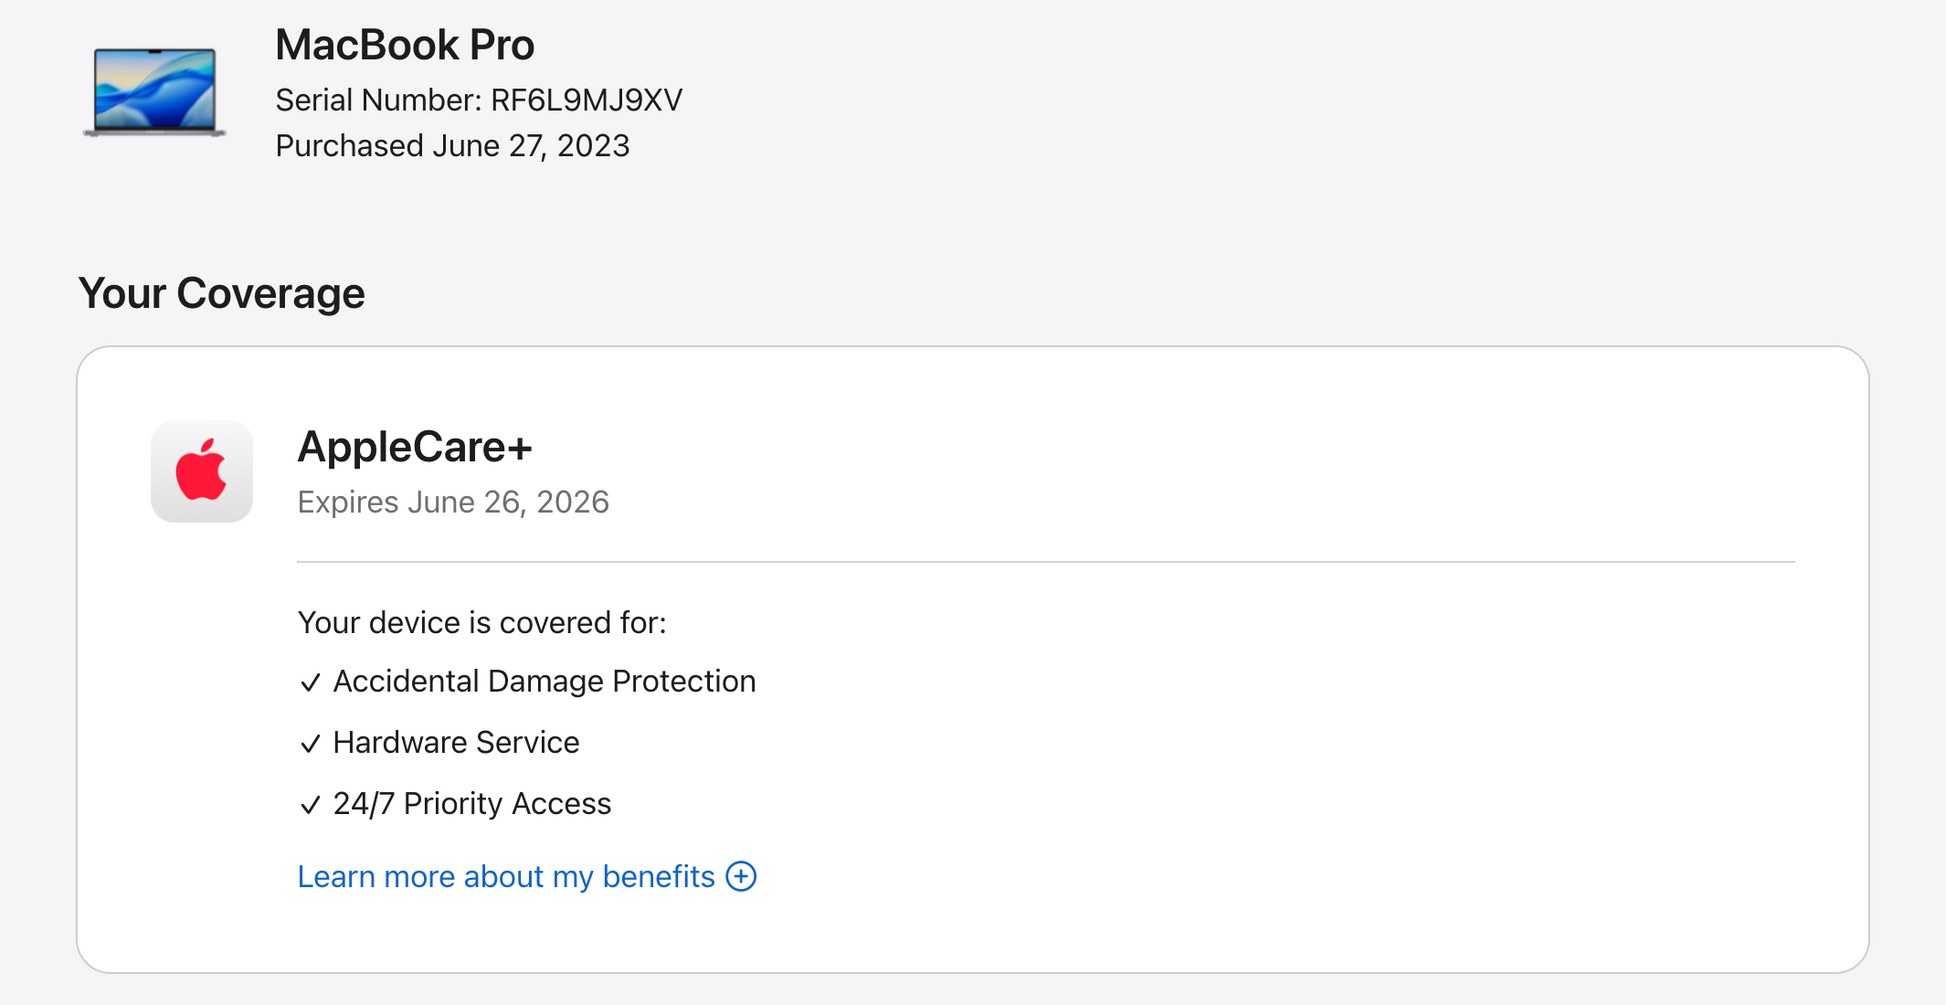
Task: Click the red Apple logo AppleCare+ icon
Action: click(x=202, y=471)
